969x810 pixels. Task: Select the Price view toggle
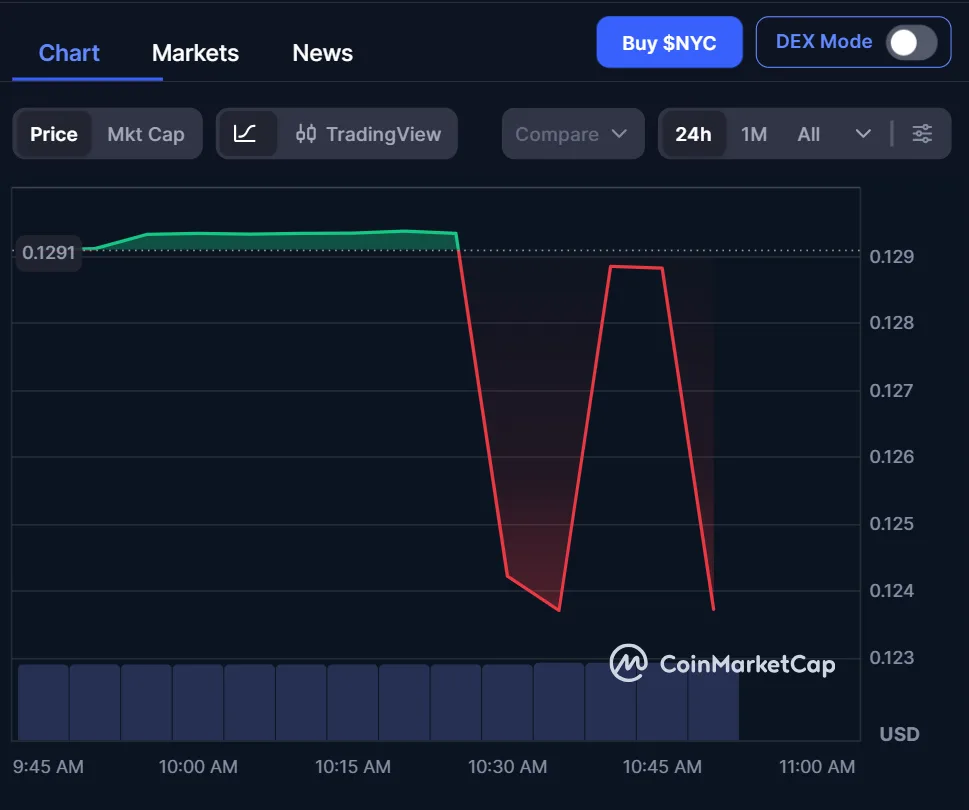coord(54,132)
